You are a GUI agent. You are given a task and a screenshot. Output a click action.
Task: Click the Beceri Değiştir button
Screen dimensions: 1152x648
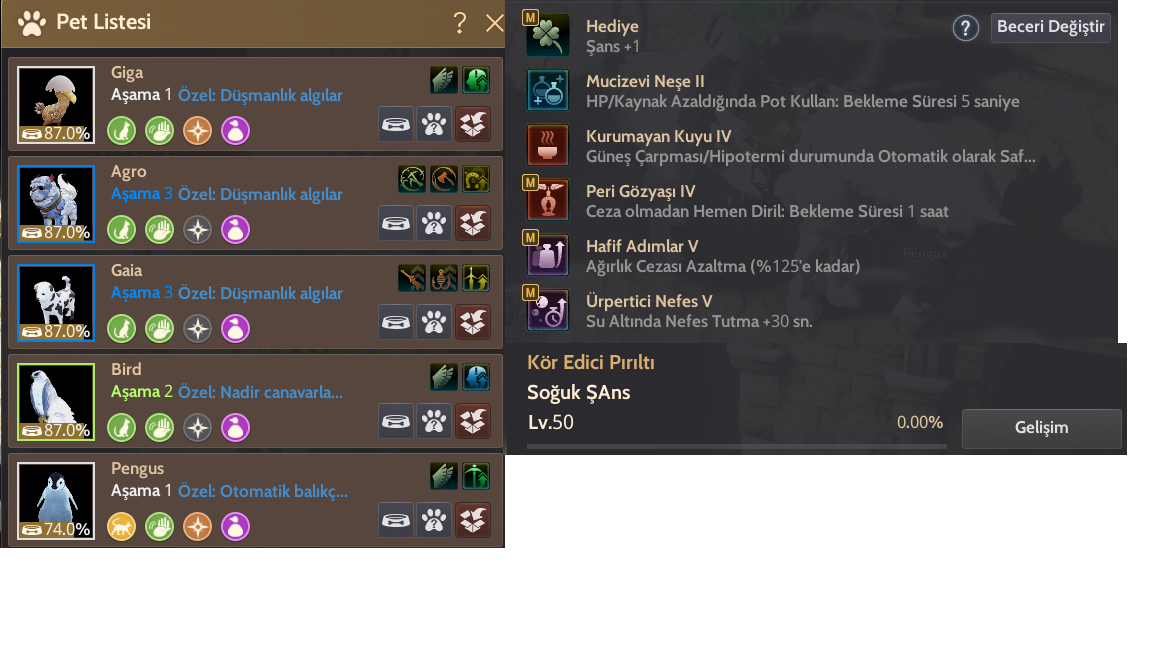(x=1051, y=27)
